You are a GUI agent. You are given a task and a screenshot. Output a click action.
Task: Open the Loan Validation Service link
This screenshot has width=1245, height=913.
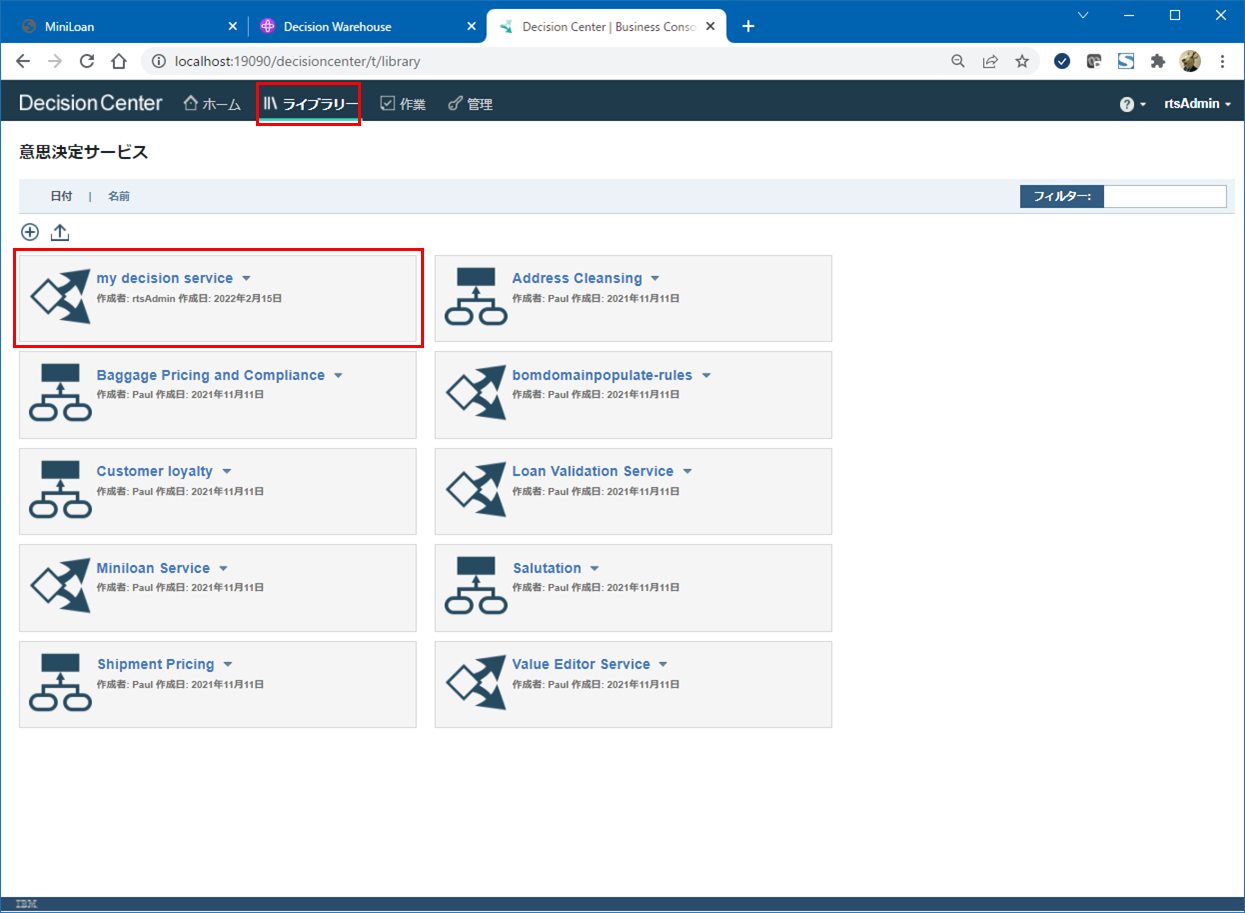point(593,471)
